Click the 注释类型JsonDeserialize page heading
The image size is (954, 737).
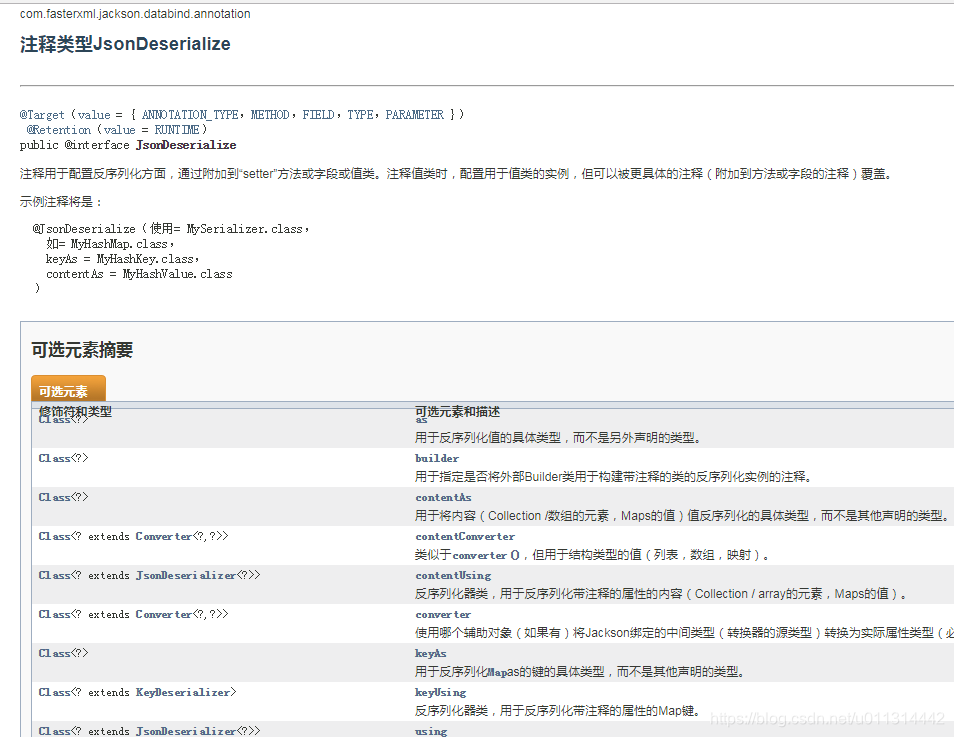(125, 44)
